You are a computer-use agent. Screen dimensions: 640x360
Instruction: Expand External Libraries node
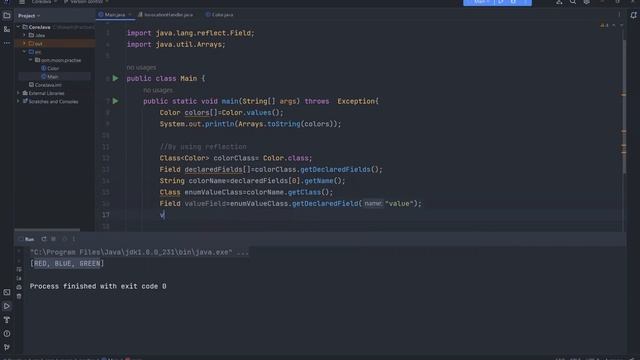click(18, 93)
